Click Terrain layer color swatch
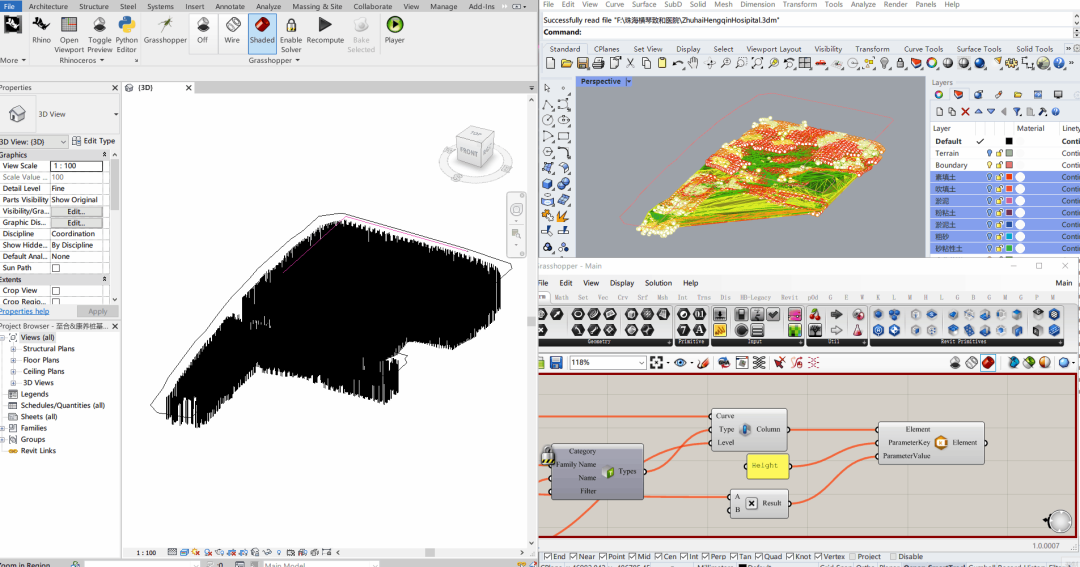Image resolution: width=1080 pixels, height=567 pixels. [x=1009, y=153]
